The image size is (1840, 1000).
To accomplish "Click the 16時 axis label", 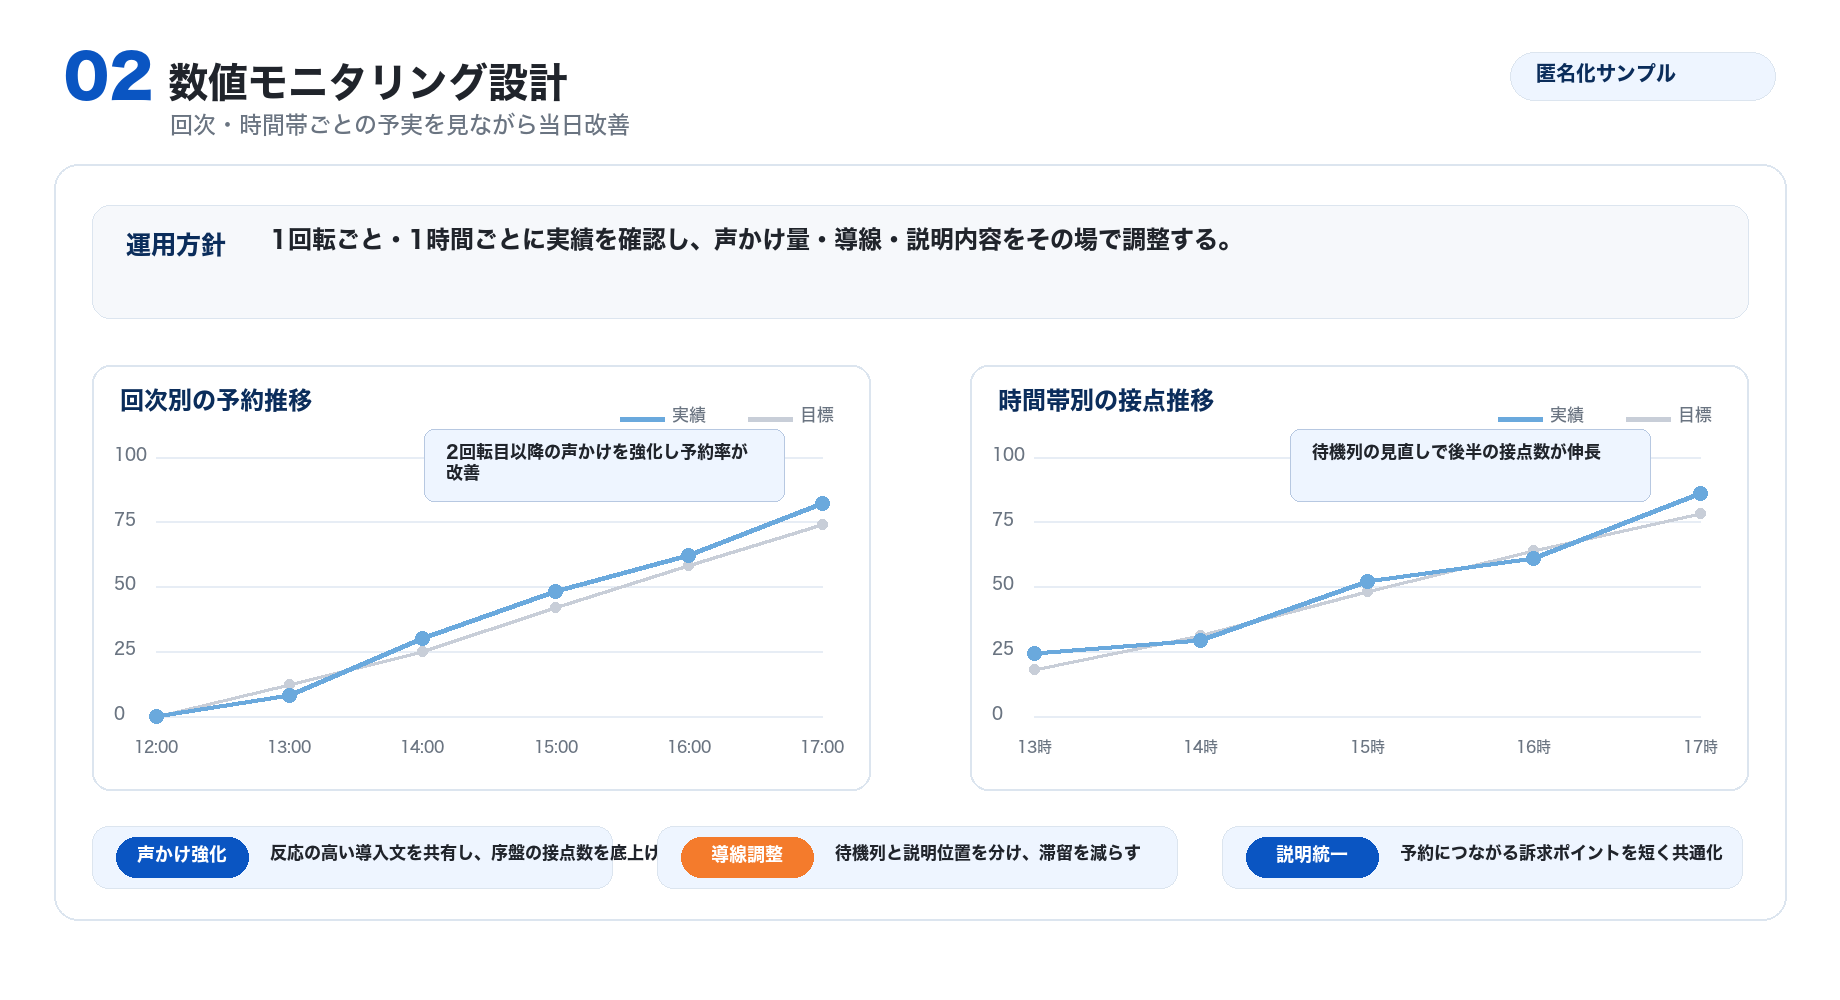I will pos(1533,747).
